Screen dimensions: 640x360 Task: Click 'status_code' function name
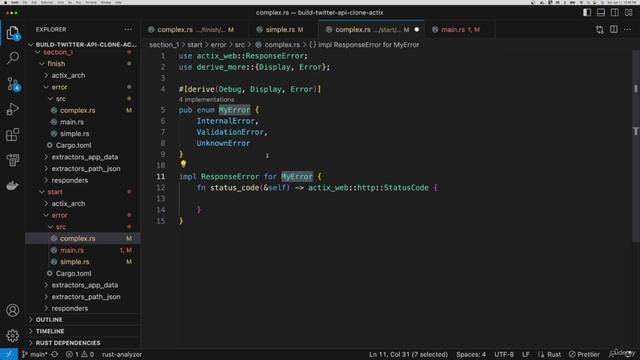(234, 188)
